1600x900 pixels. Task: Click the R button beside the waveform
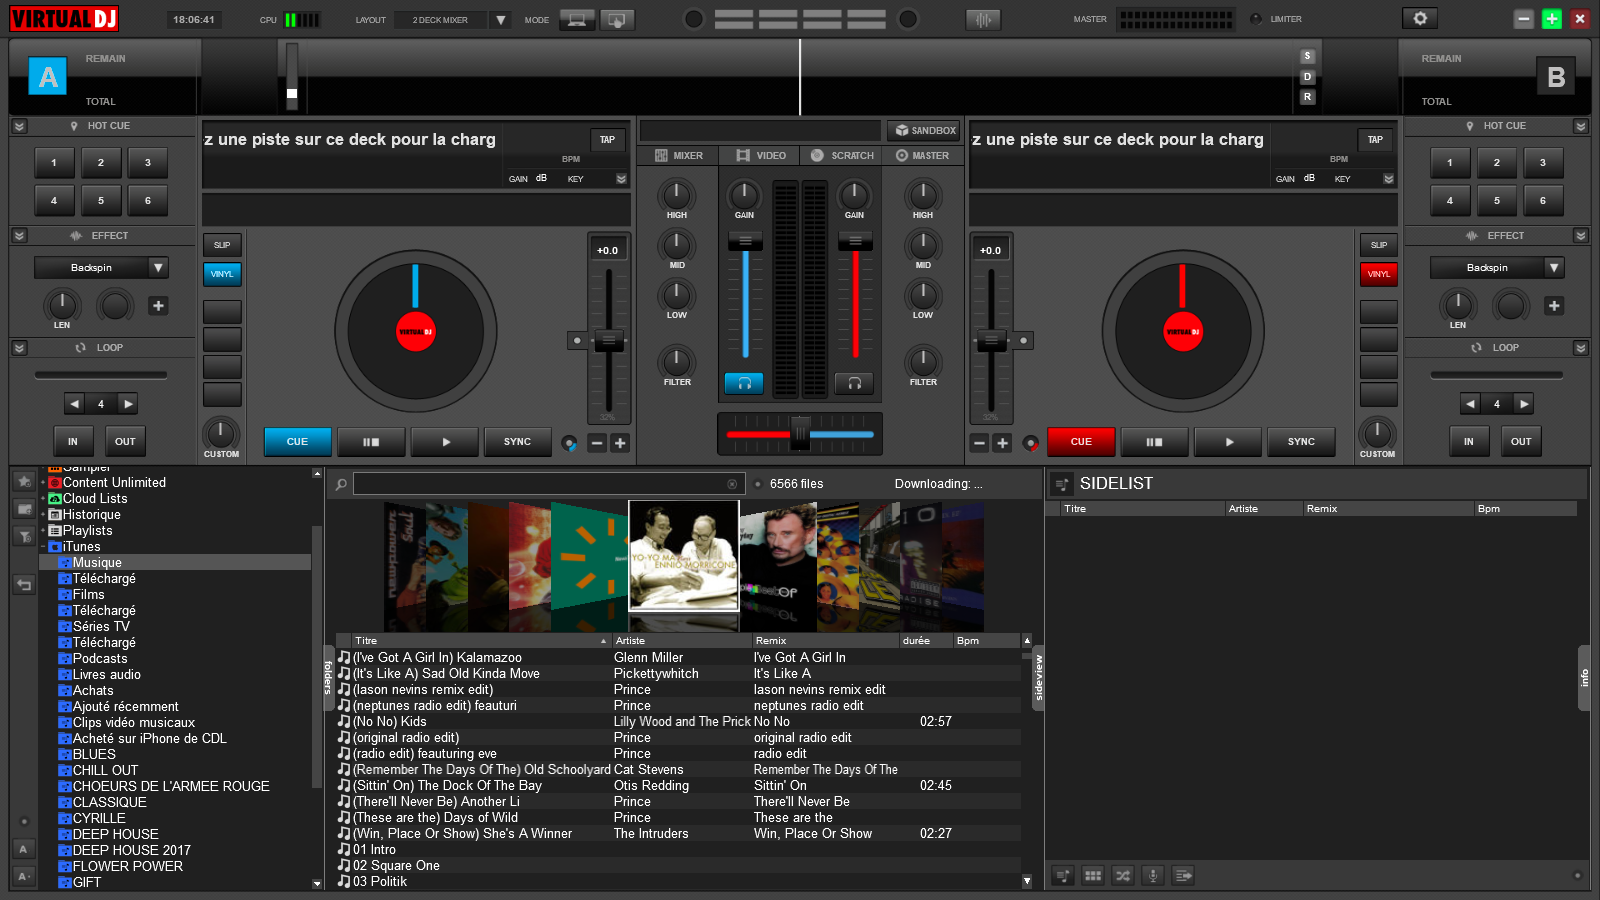[1307, 97]
